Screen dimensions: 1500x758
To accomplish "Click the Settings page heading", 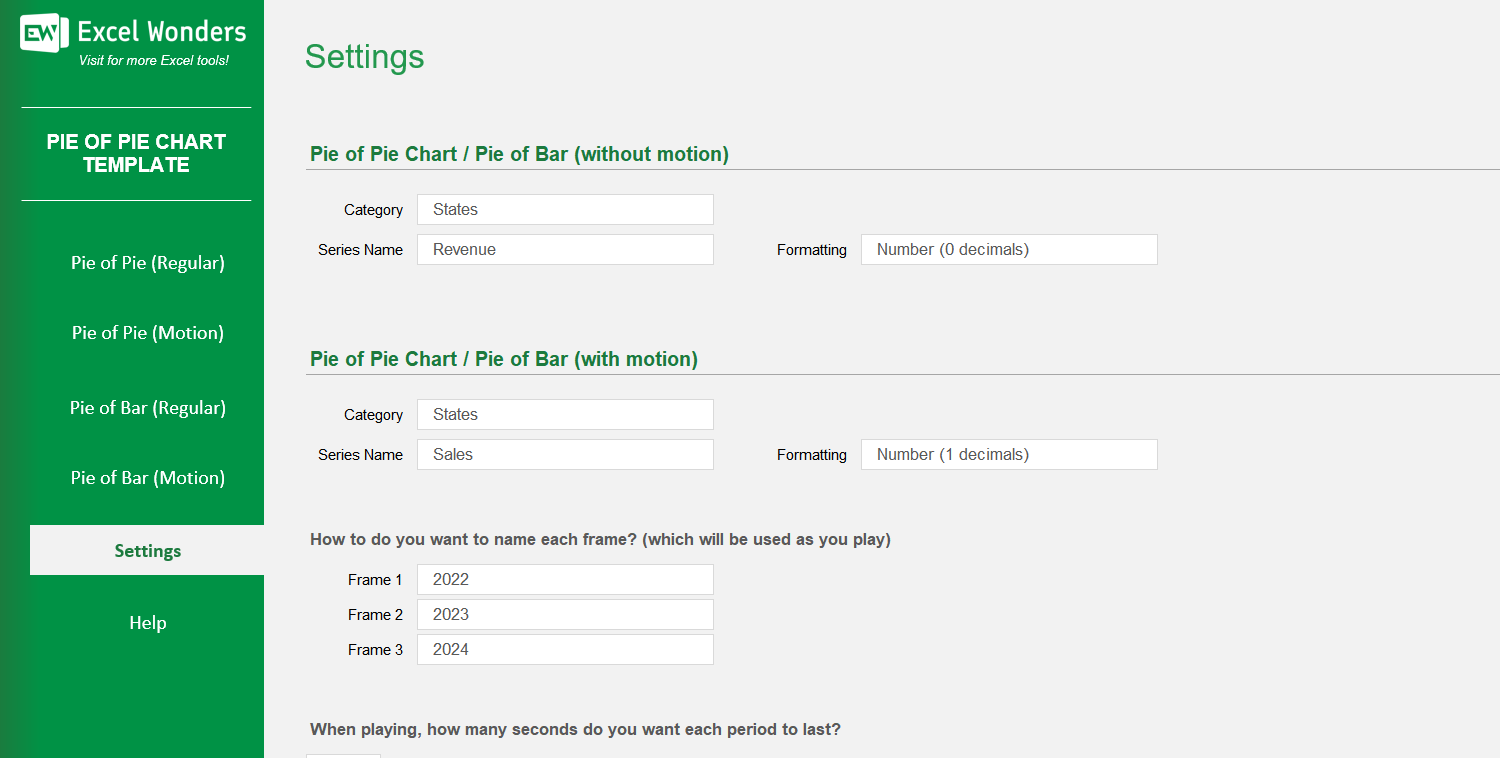I will point(364,57).
